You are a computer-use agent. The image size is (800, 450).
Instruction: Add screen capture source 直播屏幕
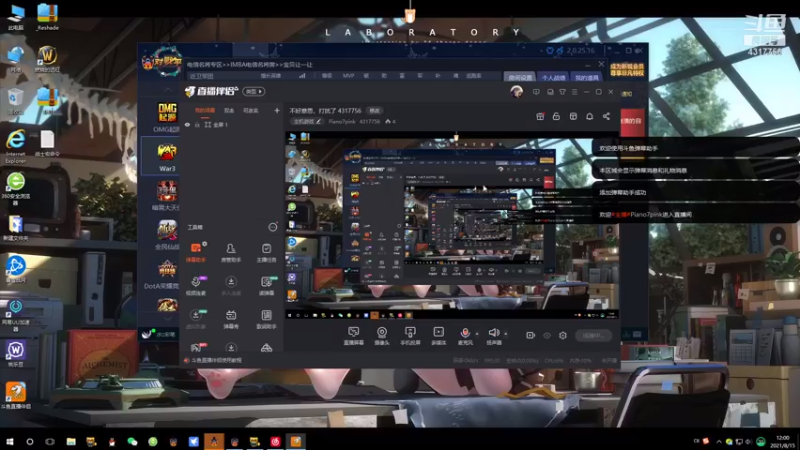[x=353, y=336]
